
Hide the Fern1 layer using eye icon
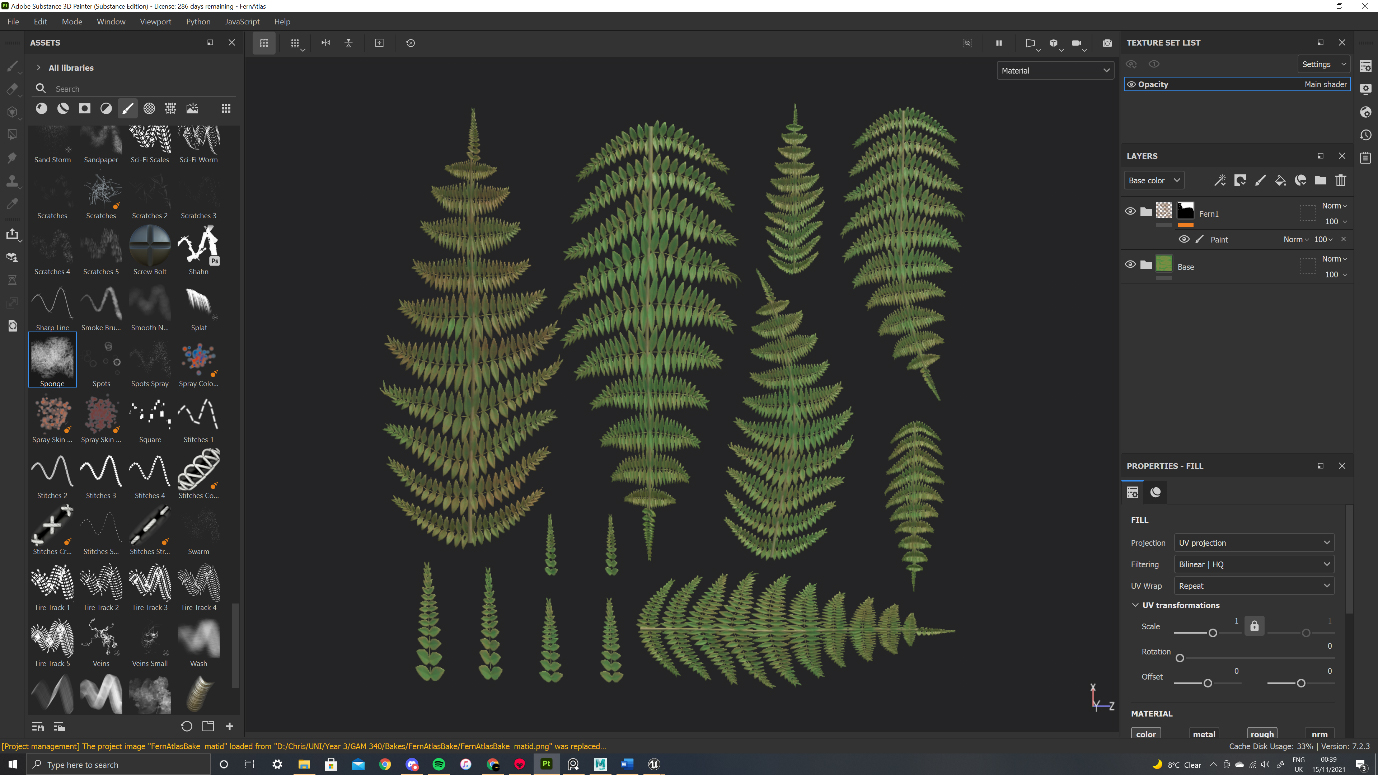click(1130, 212)
